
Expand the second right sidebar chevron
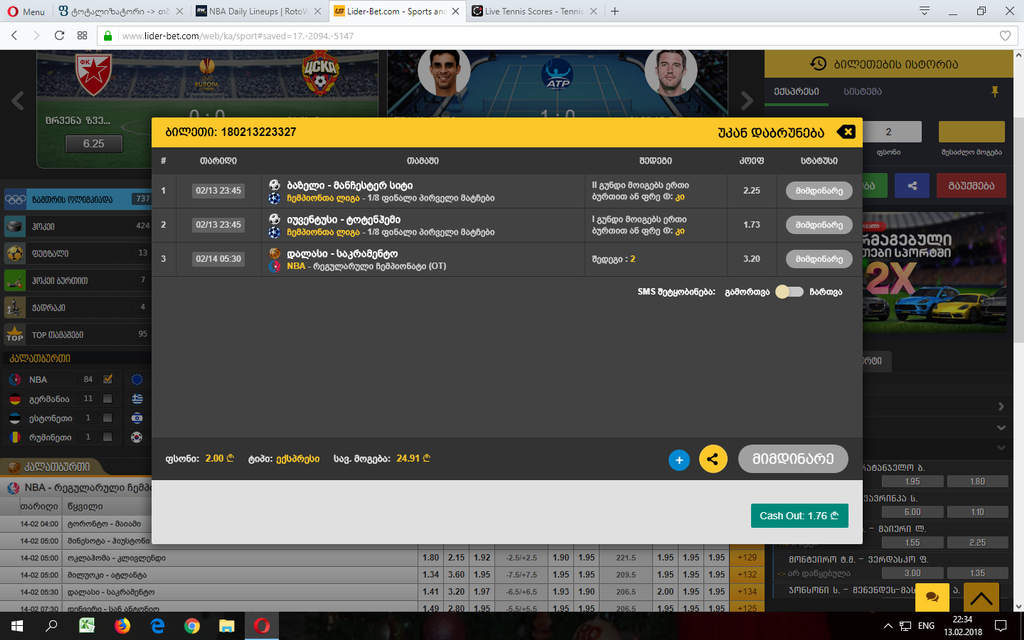click(1001, 428)
